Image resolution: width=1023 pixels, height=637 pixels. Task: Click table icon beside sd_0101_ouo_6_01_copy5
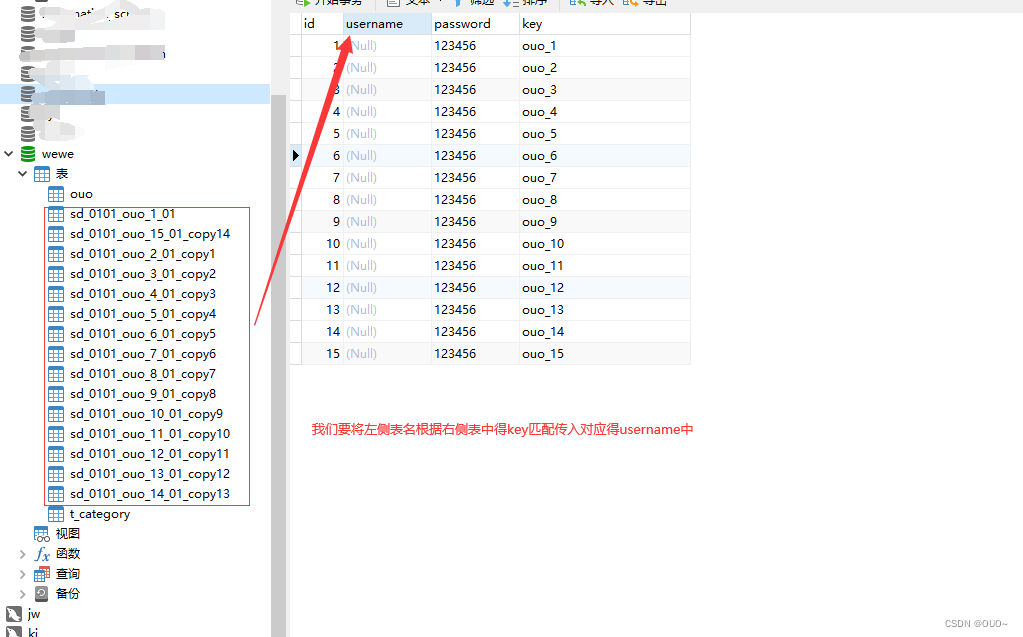point(56,334)
